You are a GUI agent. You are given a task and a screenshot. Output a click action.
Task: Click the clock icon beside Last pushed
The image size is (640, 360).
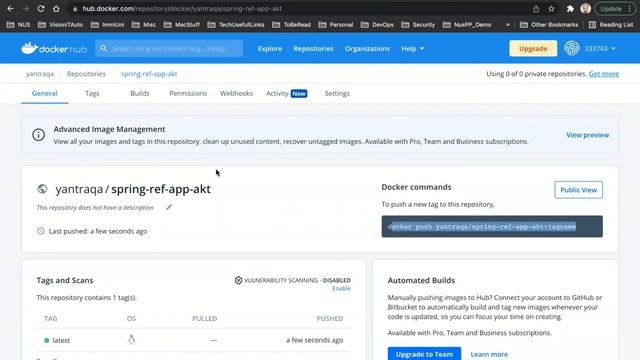[41, 231]
